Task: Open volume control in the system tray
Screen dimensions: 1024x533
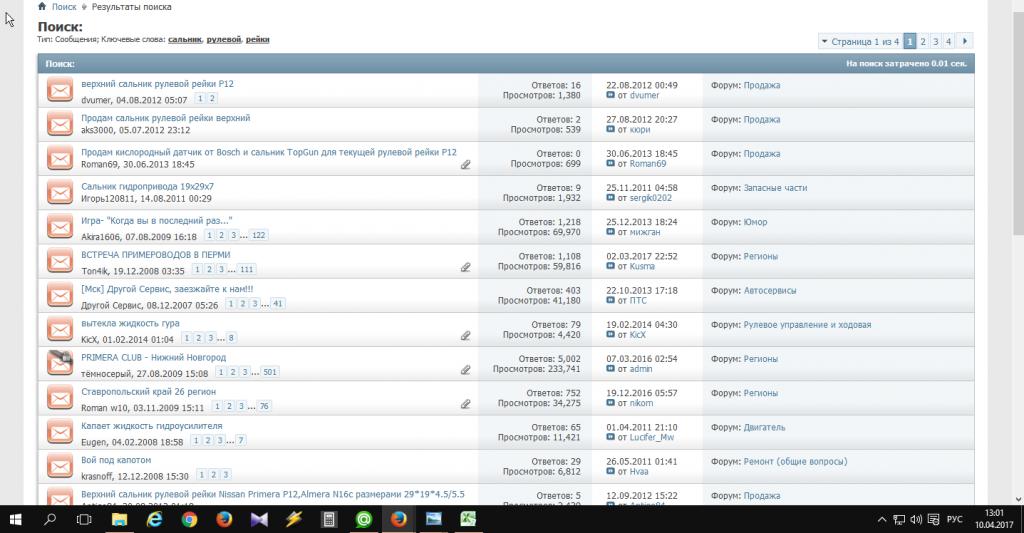Action: (x=916, y=520)
